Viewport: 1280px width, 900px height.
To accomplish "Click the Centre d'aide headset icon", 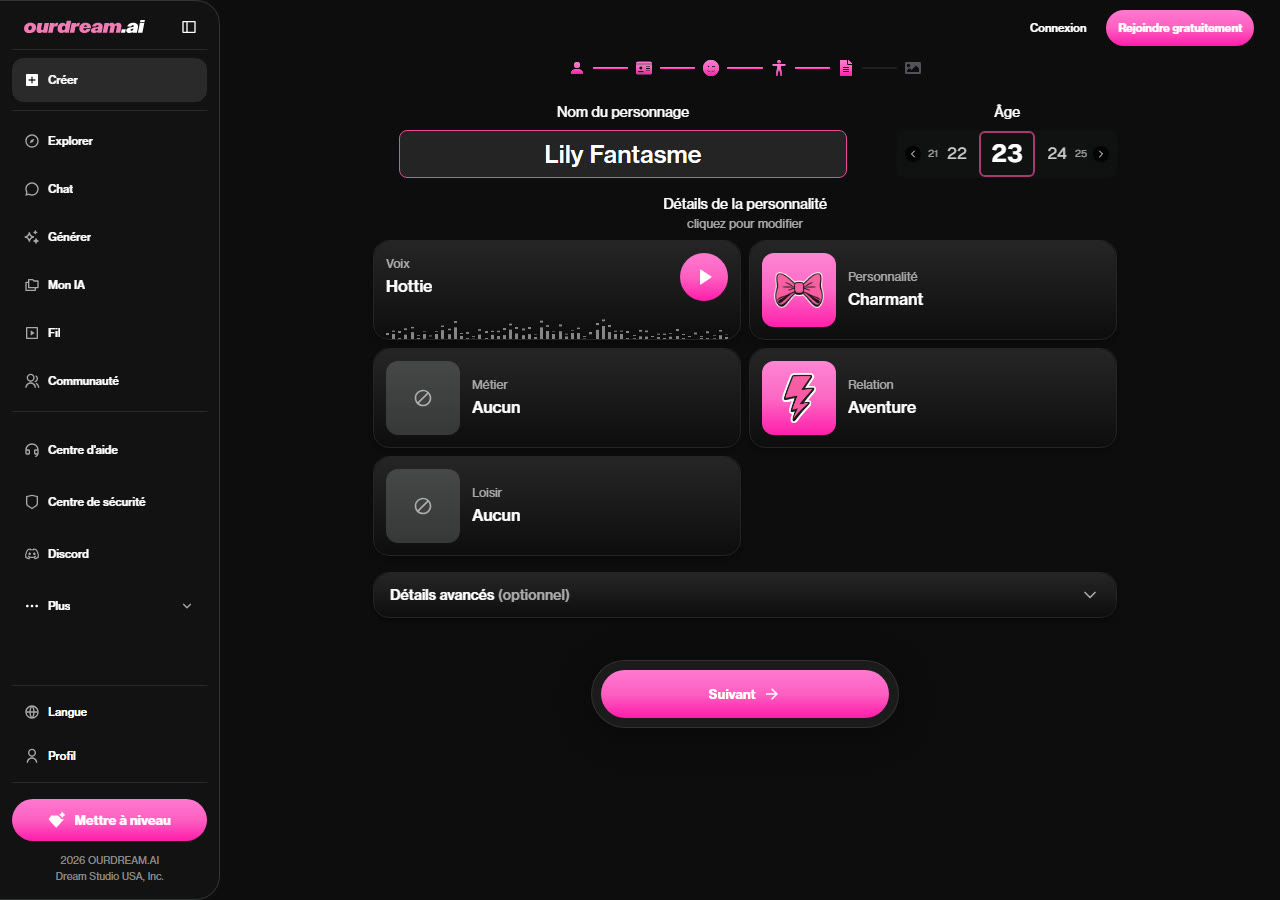I will click(32, 450).
